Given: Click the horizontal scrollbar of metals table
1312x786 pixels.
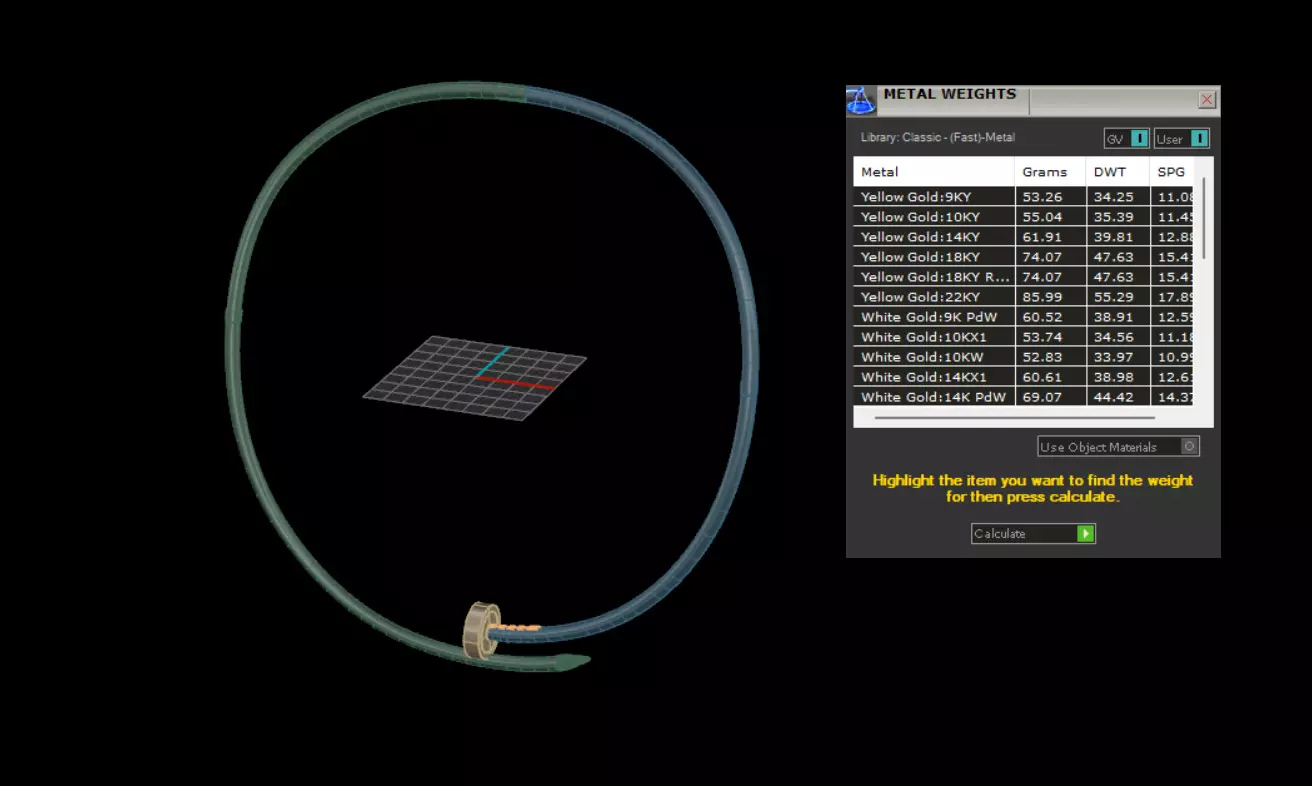Looking at the screenshot, I should 1014,418.
